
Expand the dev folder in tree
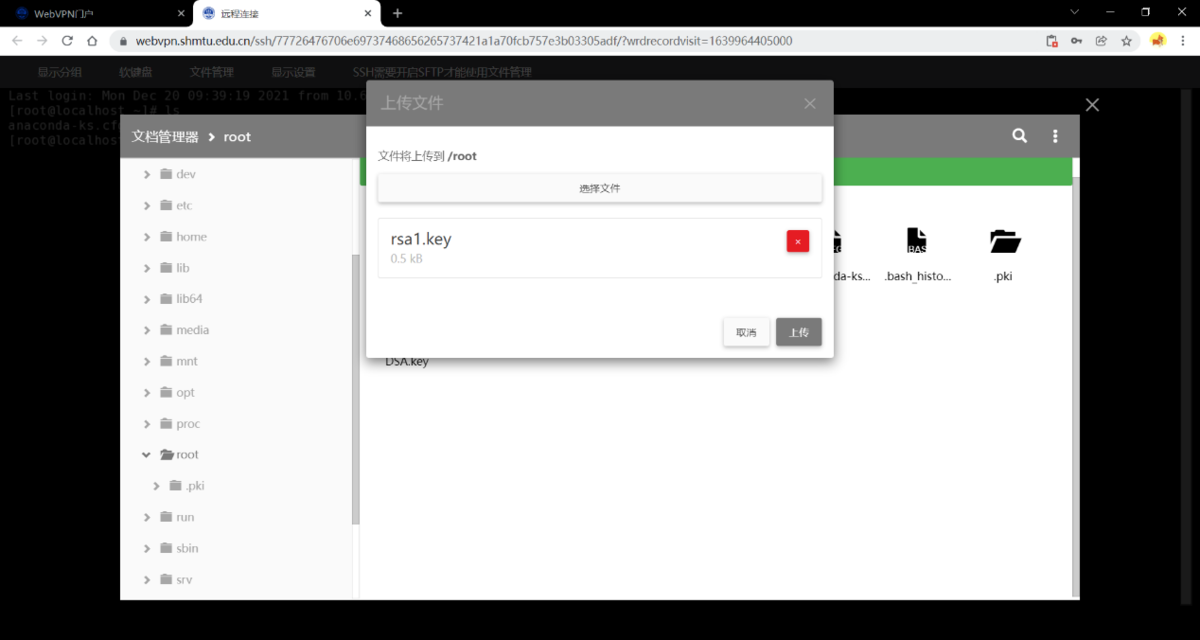147,174
